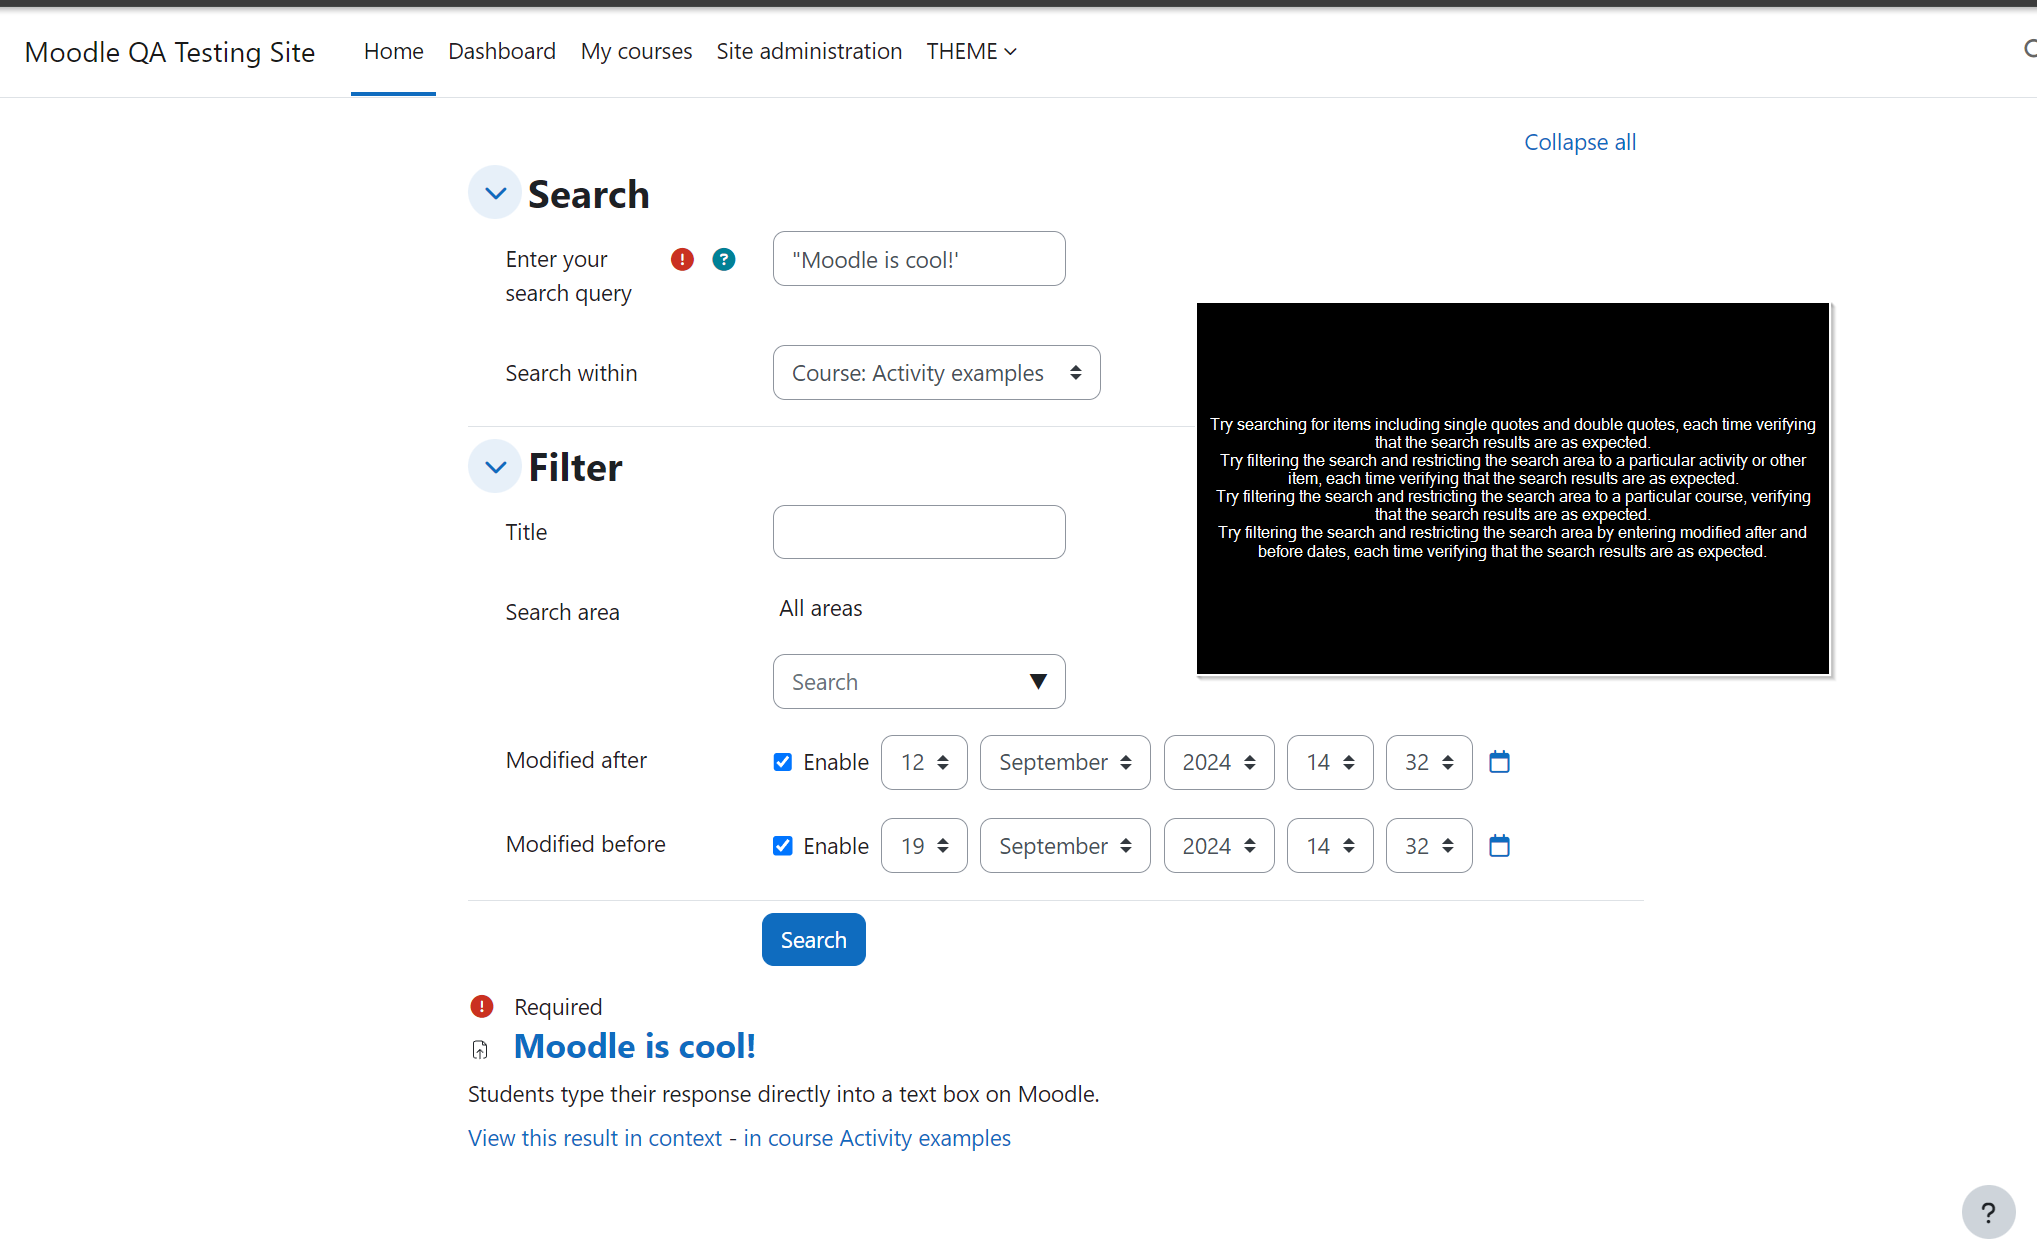Image resolution: width=2037 pixels, height=1241 pixels.
Task: Focus the Title filter input field
Action: pos(919,532)
